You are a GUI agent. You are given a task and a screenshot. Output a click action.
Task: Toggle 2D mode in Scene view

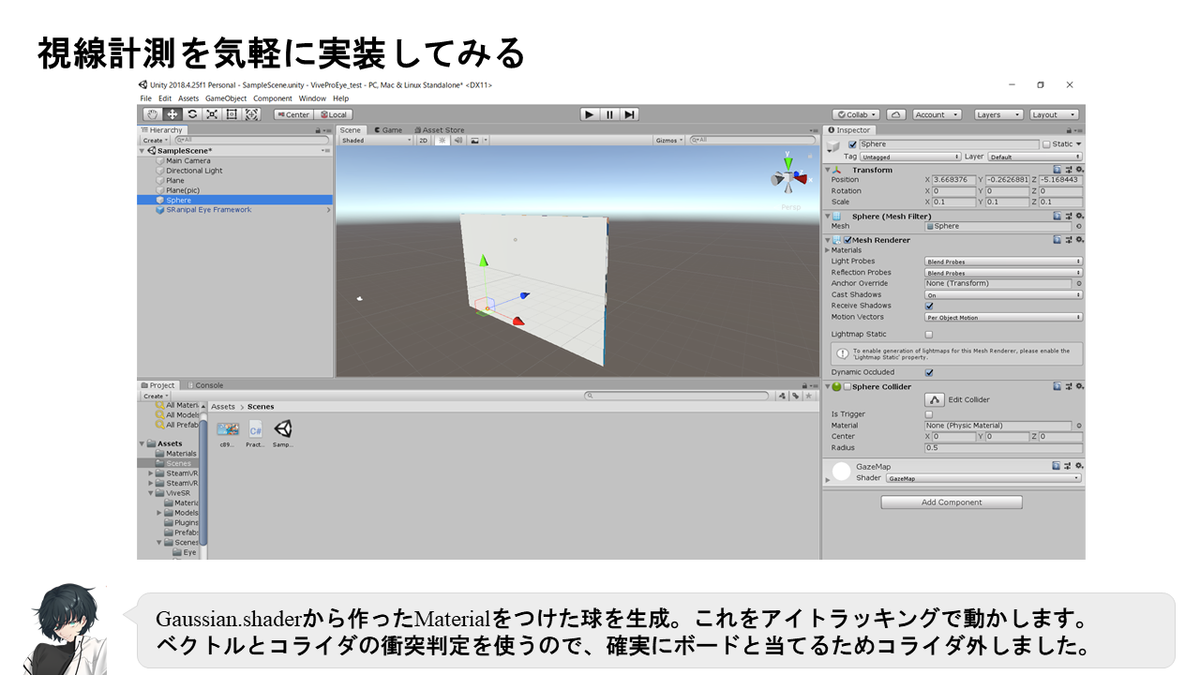coord(423,140)
